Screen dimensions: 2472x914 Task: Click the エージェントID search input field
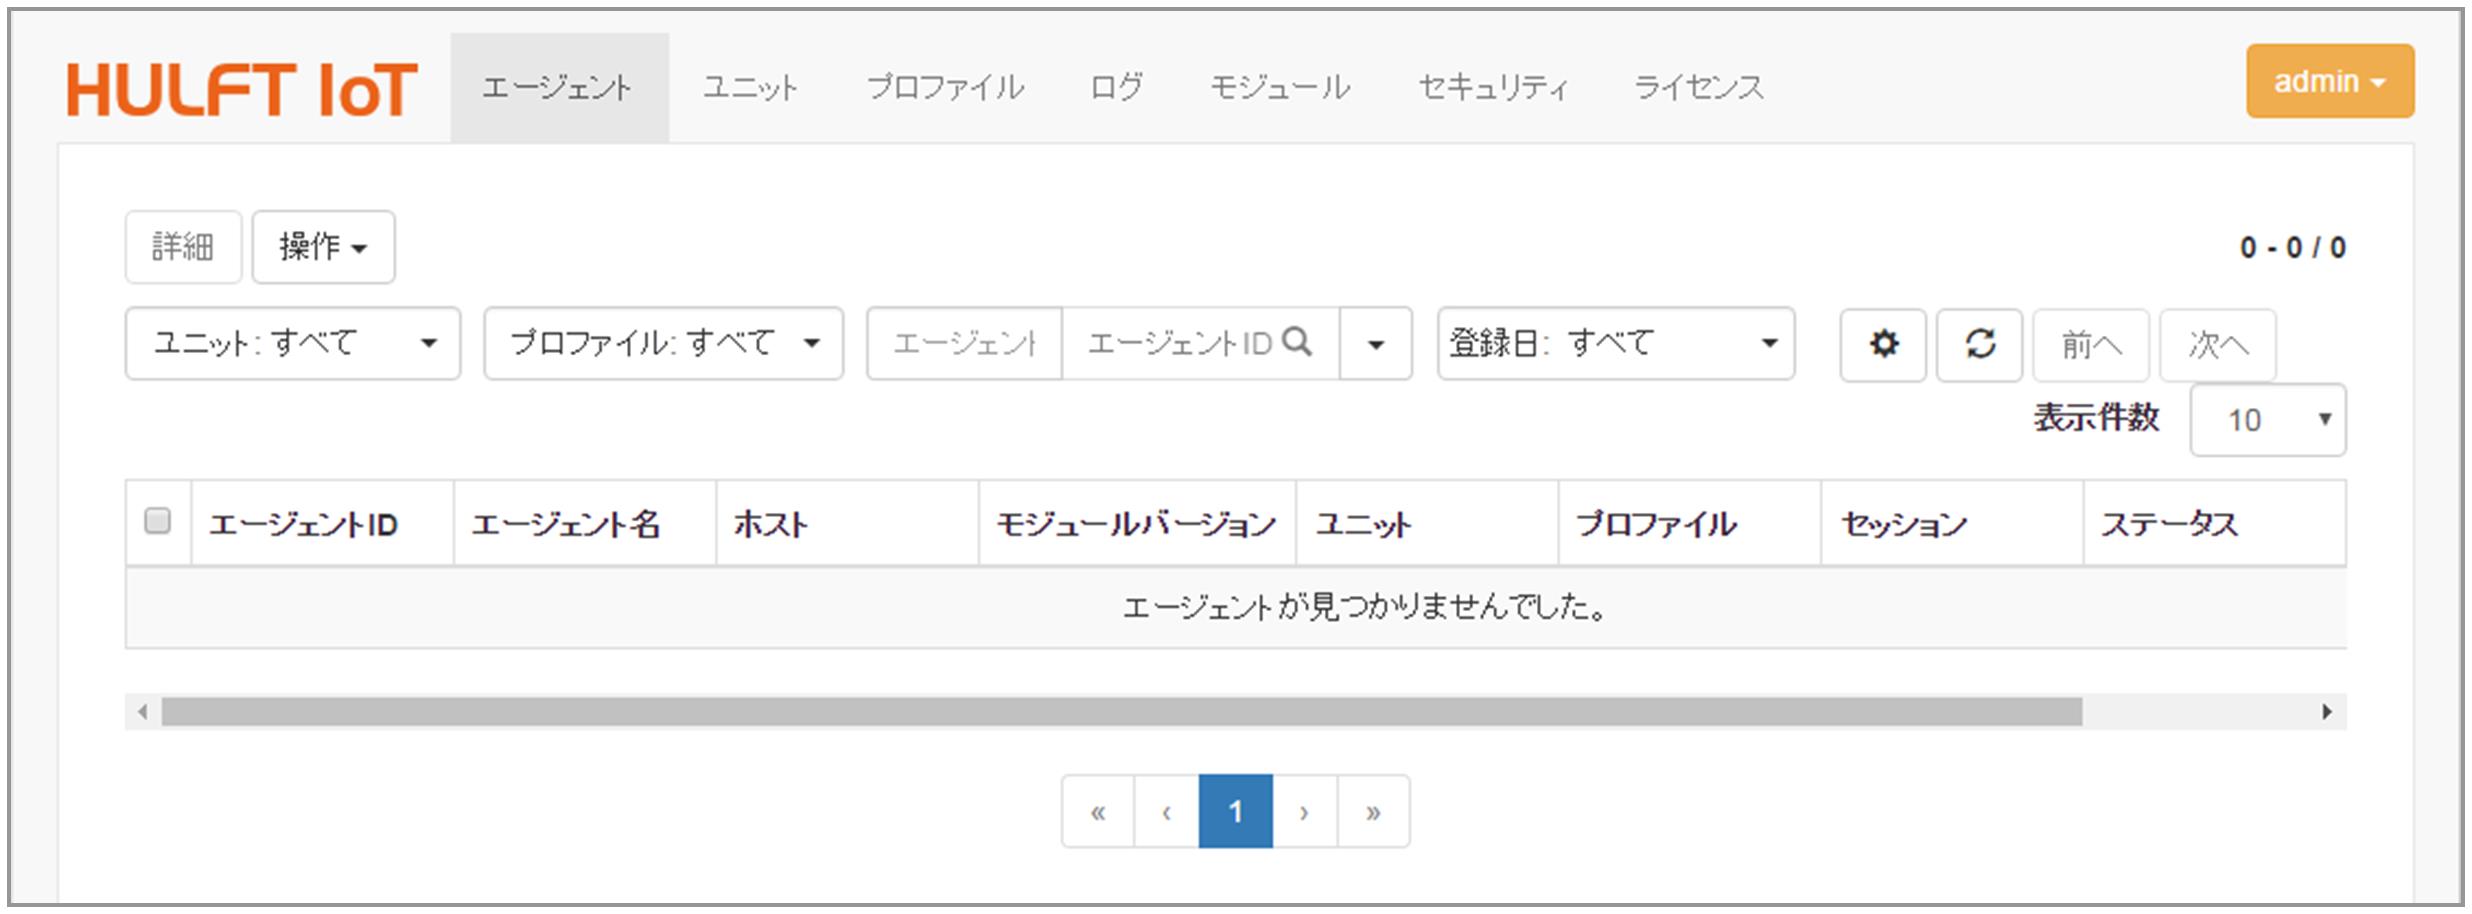click(1180, 344)
